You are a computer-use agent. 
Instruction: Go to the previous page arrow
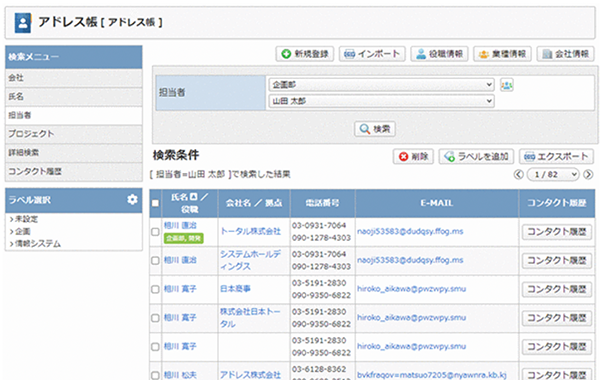[x=518, y=175]
